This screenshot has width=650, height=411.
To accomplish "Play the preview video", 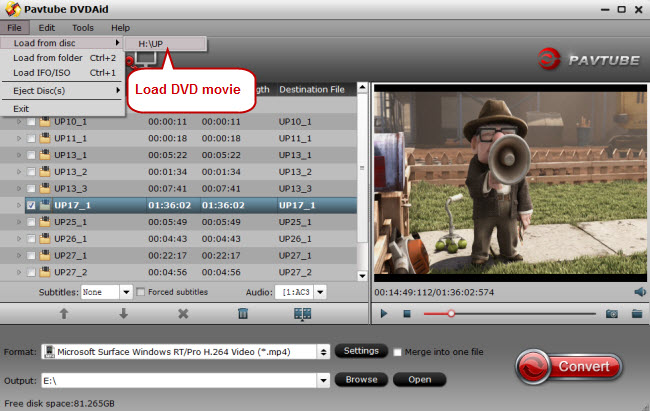I will (x=384, y=314).
